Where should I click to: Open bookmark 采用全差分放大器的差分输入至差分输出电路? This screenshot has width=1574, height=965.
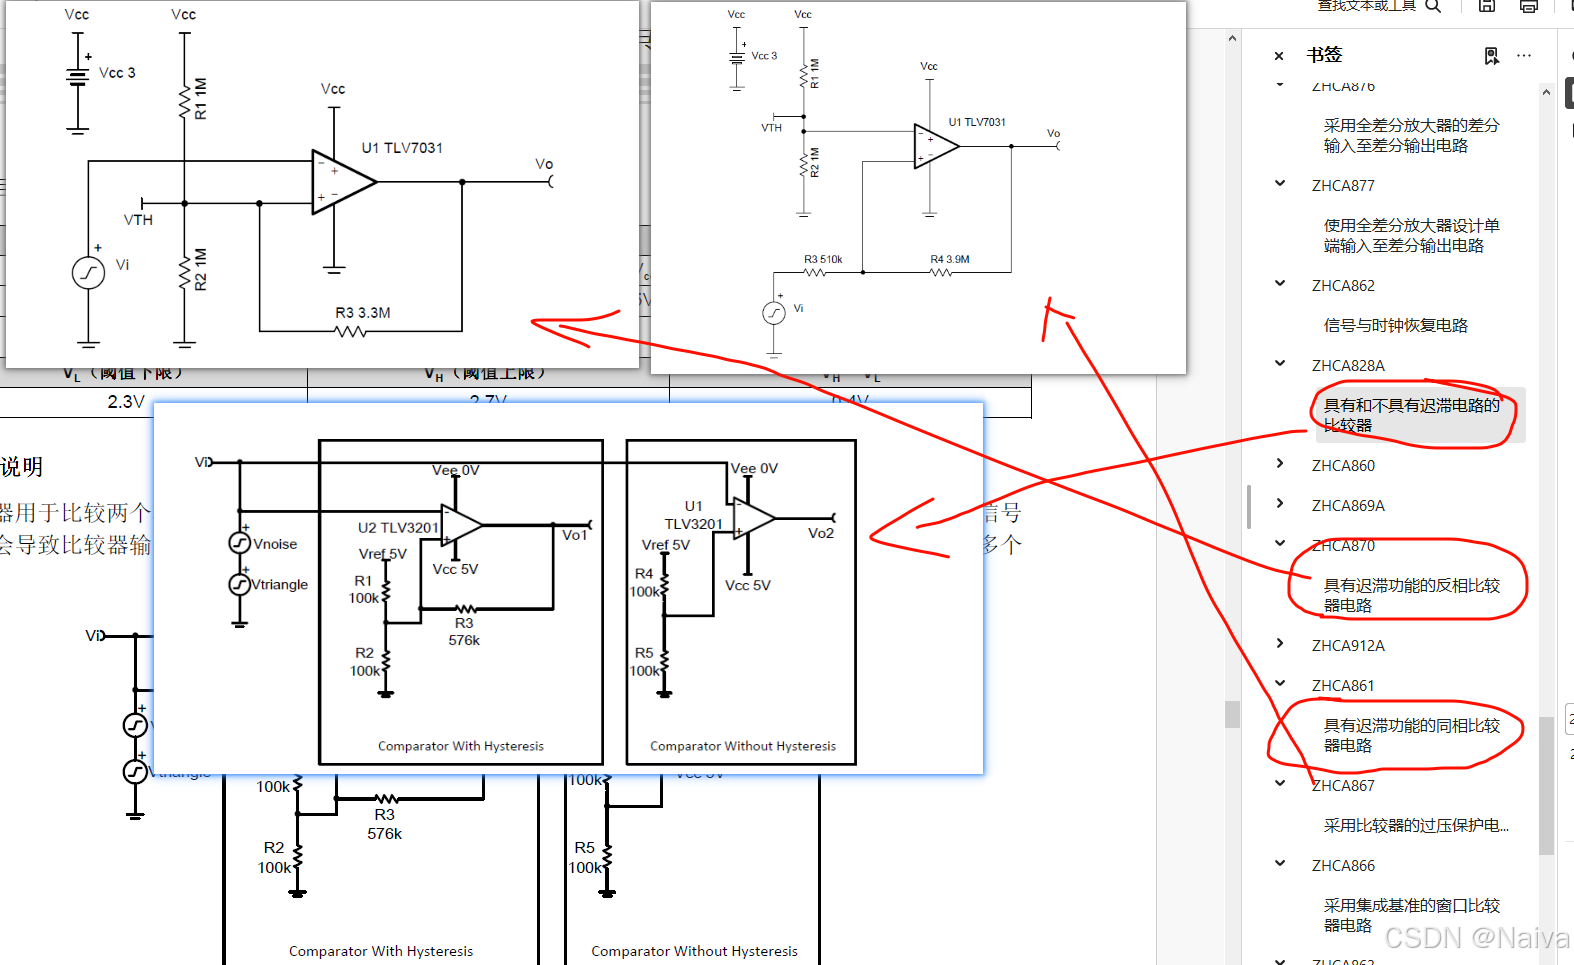[x=1411, y=136]
